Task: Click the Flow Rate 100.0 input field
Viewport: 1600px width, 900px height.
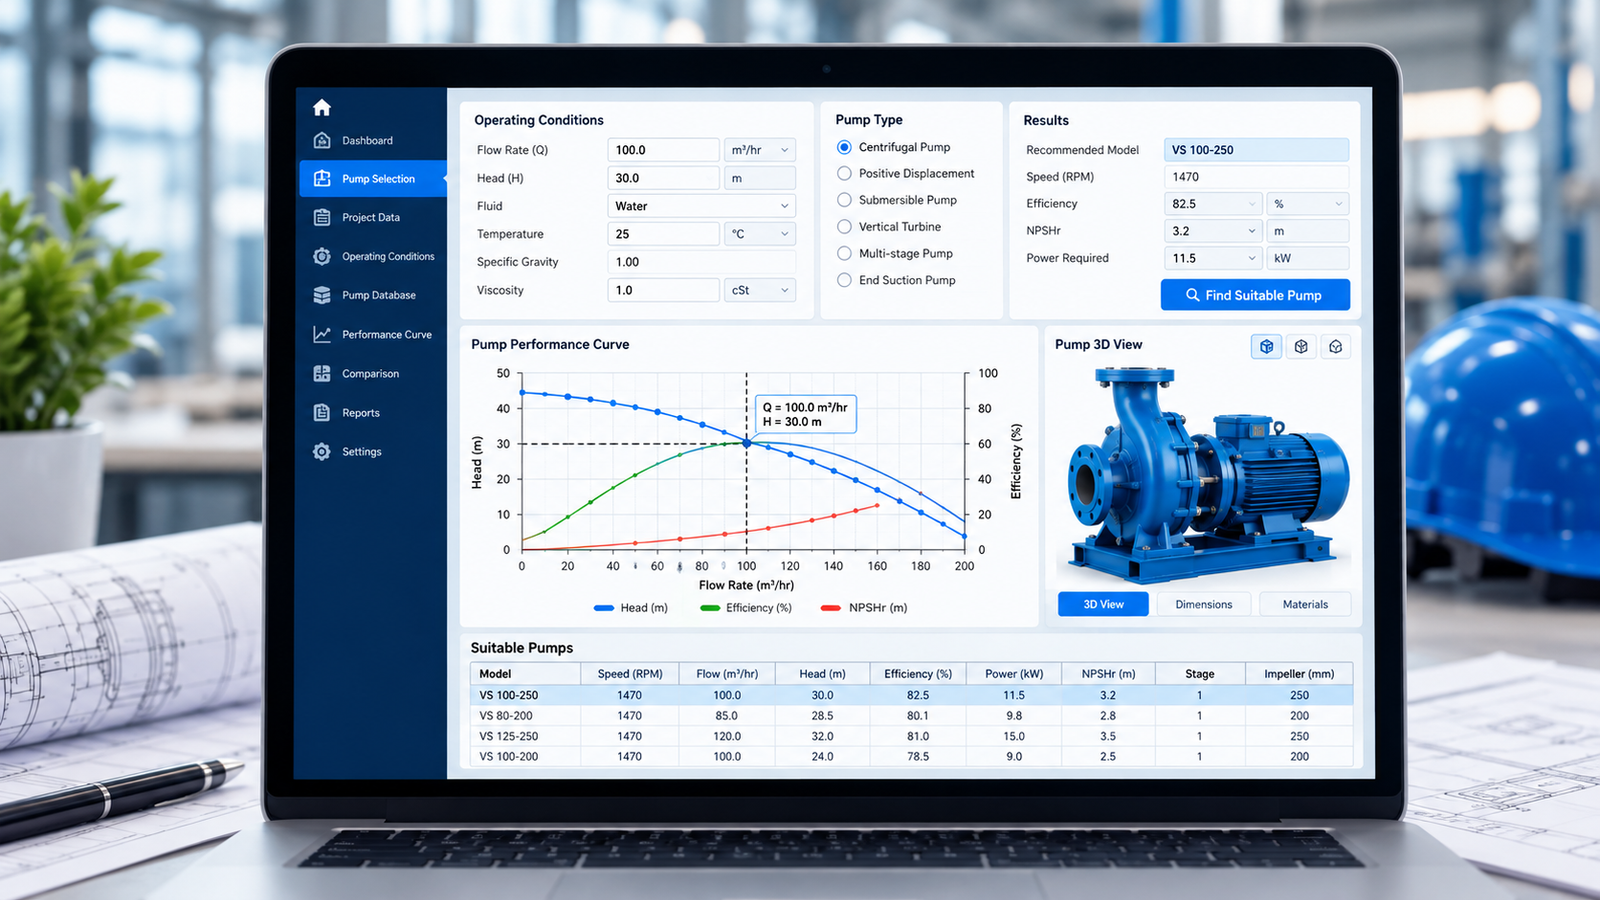Action: coord(663,150)
